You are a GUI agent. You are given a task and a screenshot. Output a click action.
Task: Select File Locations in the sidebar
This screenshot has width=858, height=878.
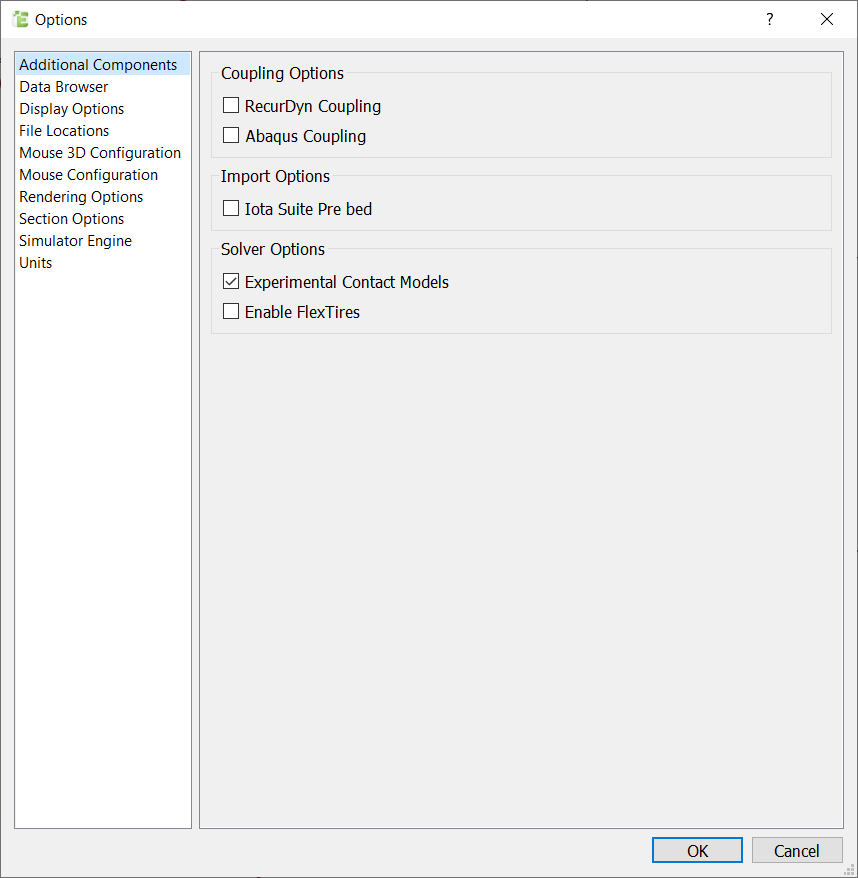point(64,131)
